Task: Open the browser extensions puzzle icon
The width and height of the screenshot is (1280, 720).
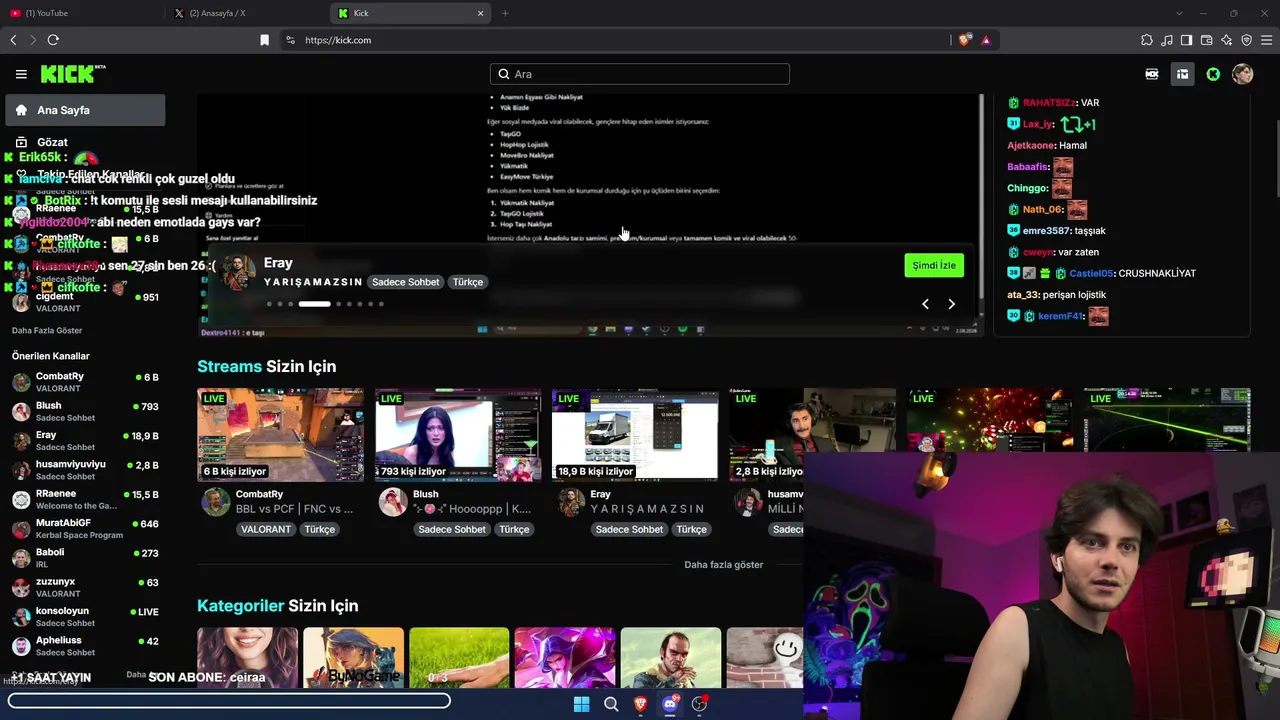Action: click(x=1147, y=40)
